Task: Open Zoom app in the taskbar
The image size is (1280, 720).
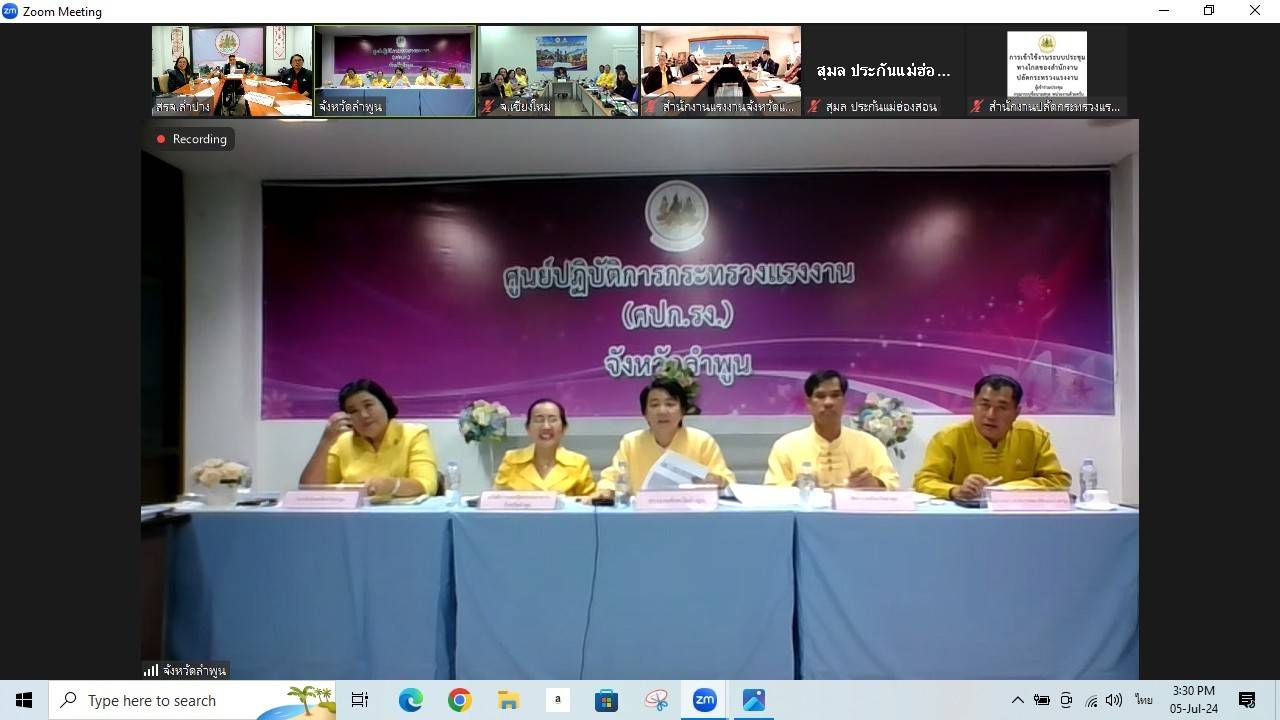Action: click(705, 700)
